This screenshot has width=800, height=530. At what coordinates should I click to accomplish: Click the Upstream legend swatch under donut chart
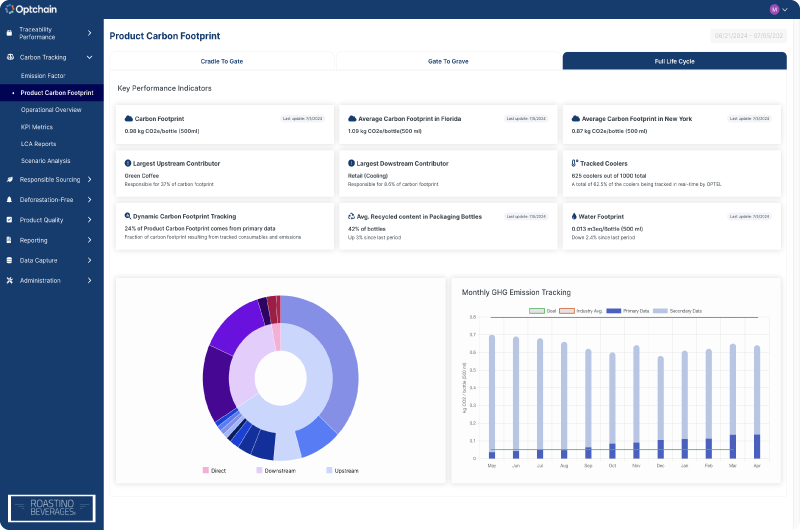[x=331, y=470]
